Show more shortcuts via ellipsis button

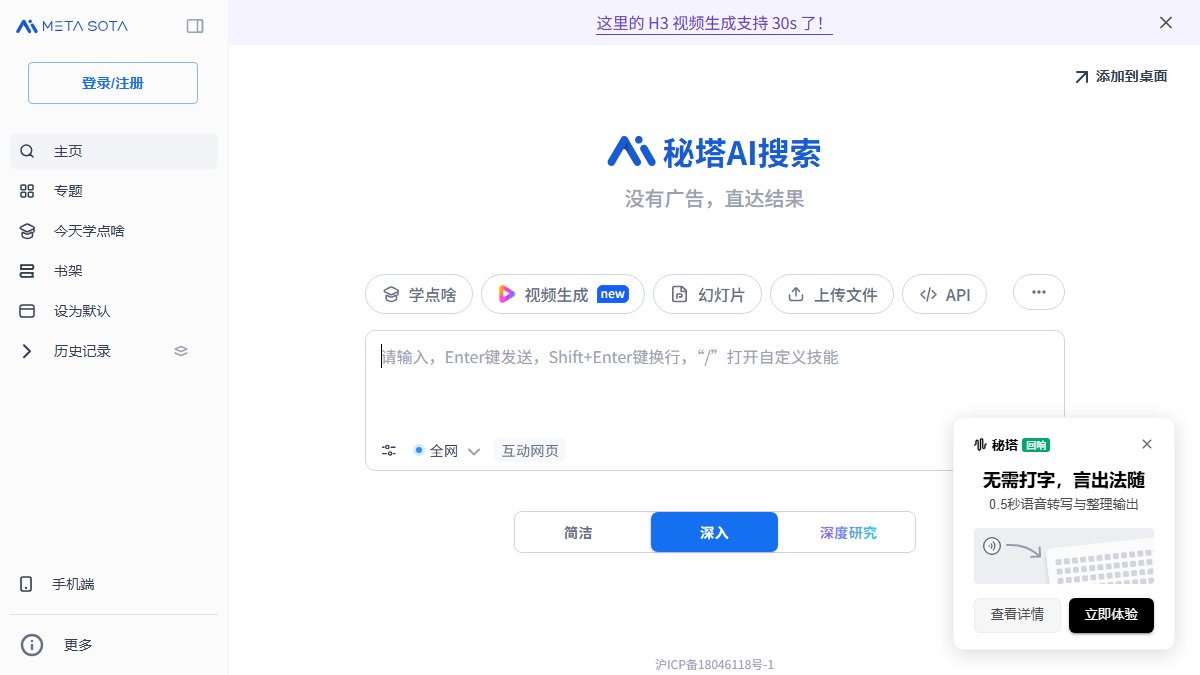coord(1039,292)
